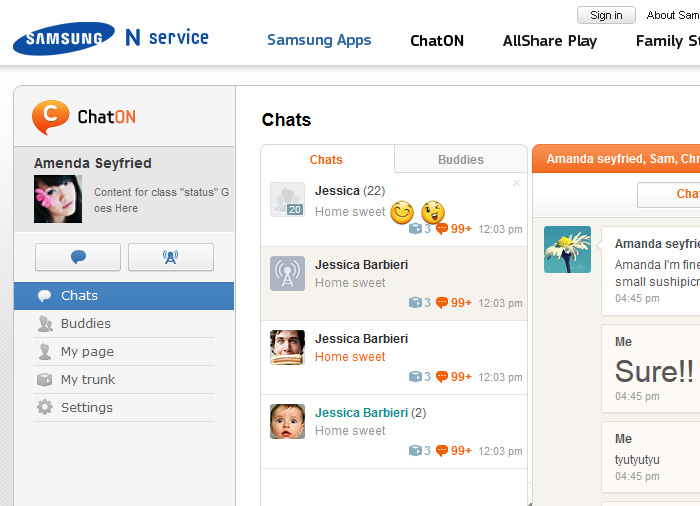Click the orange Chat button in conversation panel
This screenshot has height=506, width=700.
[x=668, y=195]
